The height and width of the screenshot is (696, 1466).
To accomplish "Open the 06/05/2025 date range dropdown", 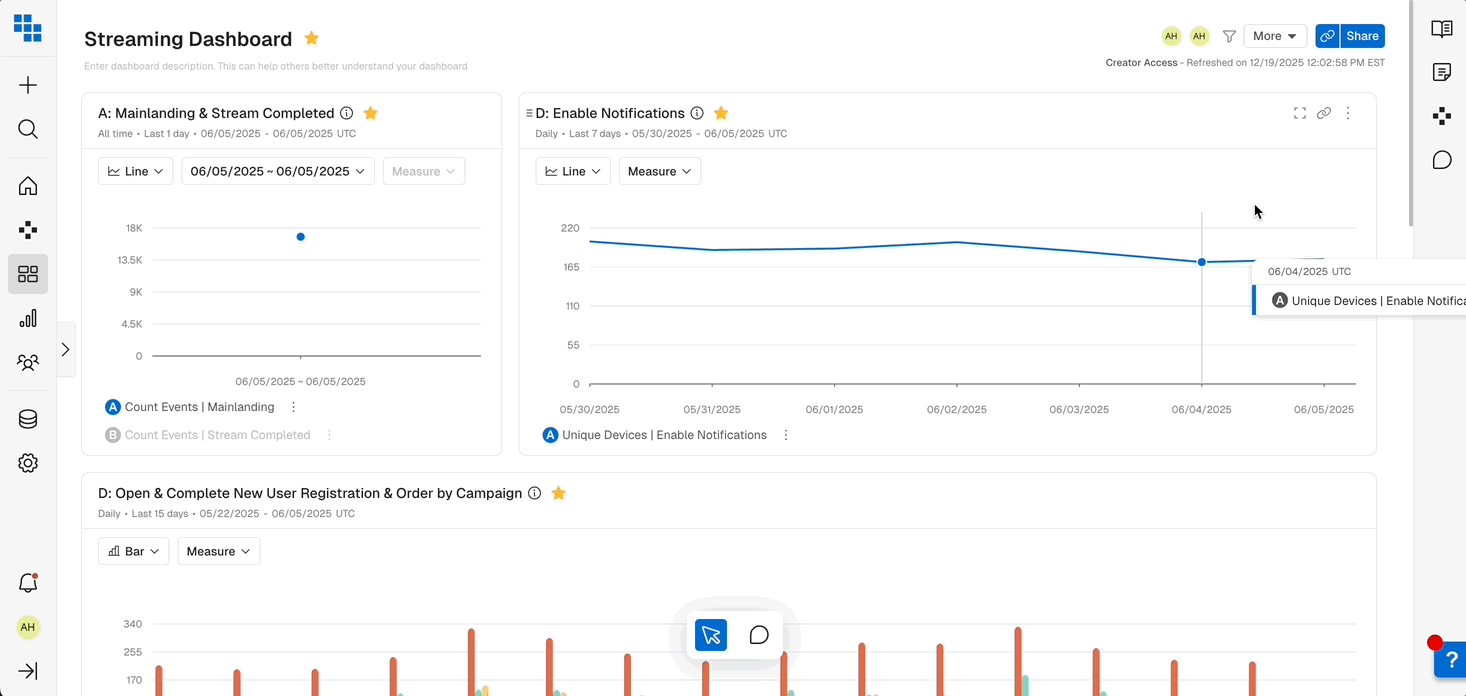I will click(278, 171).
